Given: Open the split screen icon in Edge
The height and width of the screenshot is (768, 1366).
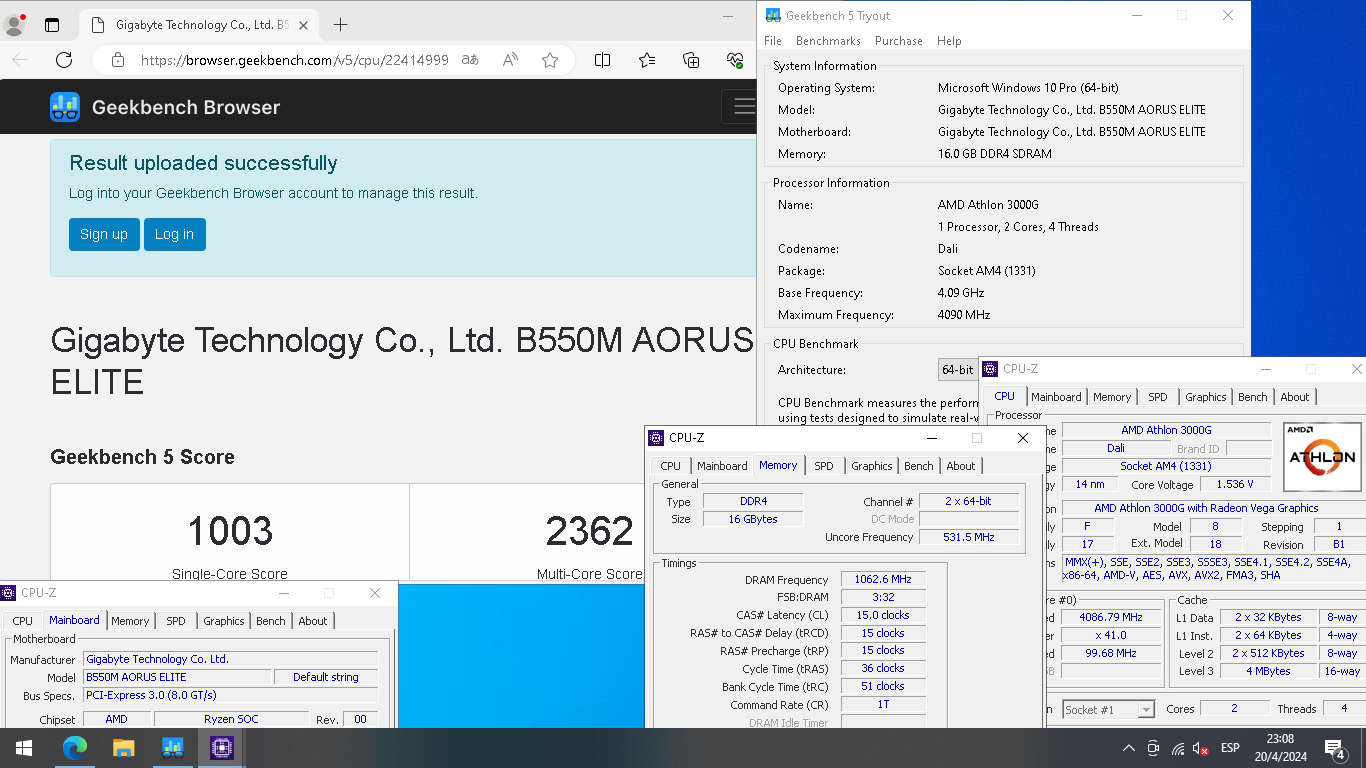Looking at the screenshot, I should pyautogui.click(x=602, y=60).
